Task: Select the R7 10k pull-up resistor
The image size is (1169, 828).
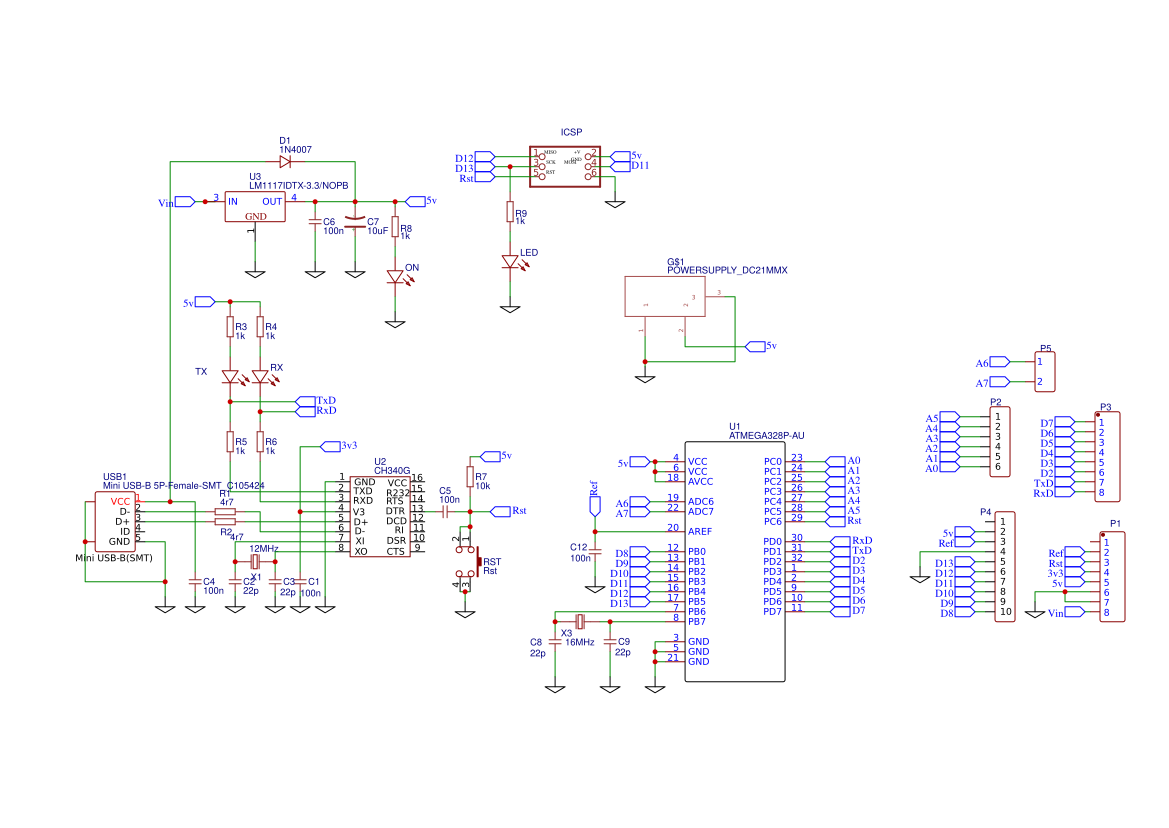Action: (x=470, y=476)
